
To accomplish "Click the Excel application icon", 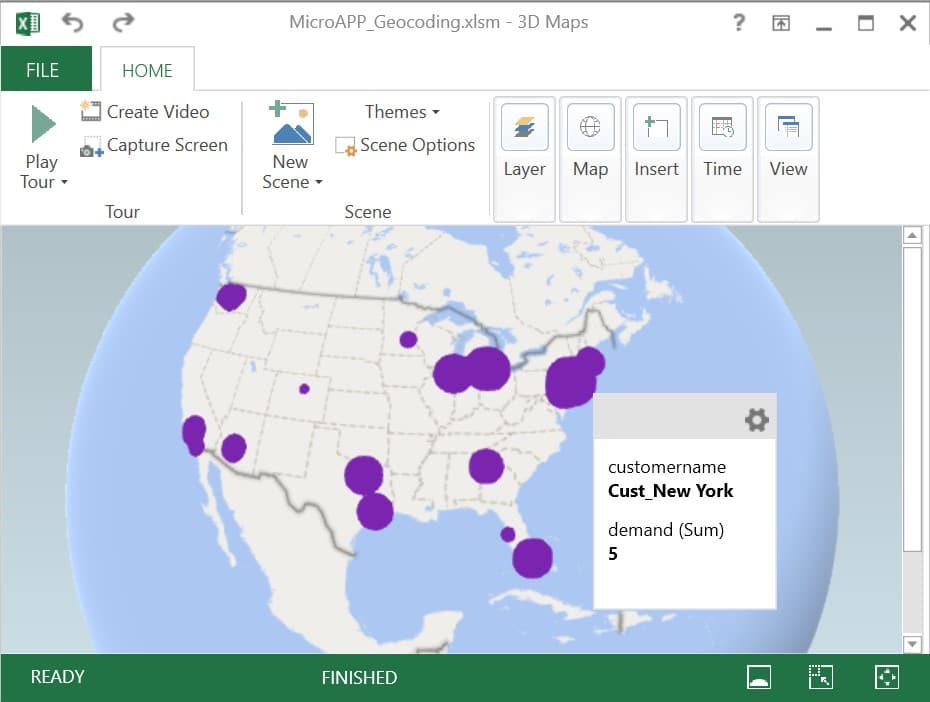I will tap(28, 24).
